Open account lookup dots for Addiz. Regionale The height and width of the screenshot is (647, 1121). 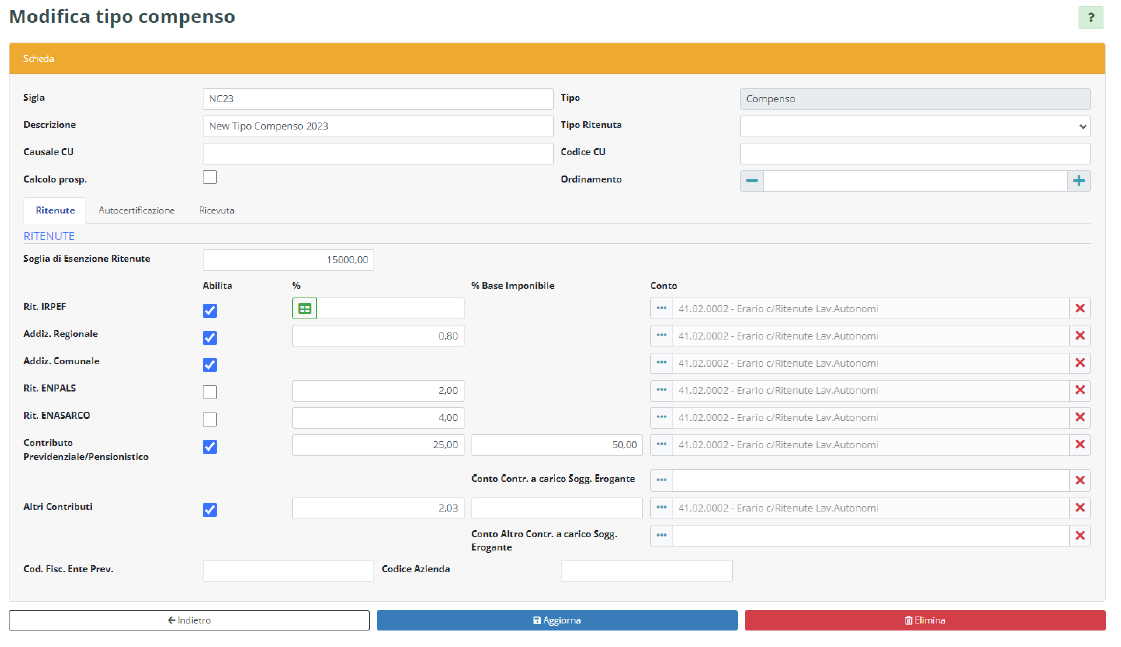[661, 336]
